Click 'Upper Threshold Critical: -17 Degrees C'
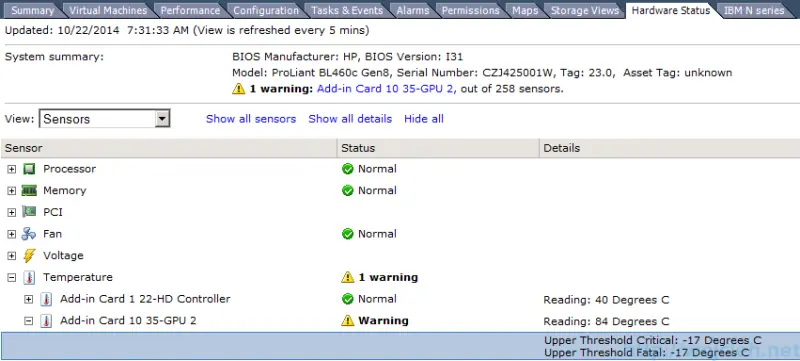Image resolution: width=800 pixels, height=361 pixels. [x=653, y=341]
